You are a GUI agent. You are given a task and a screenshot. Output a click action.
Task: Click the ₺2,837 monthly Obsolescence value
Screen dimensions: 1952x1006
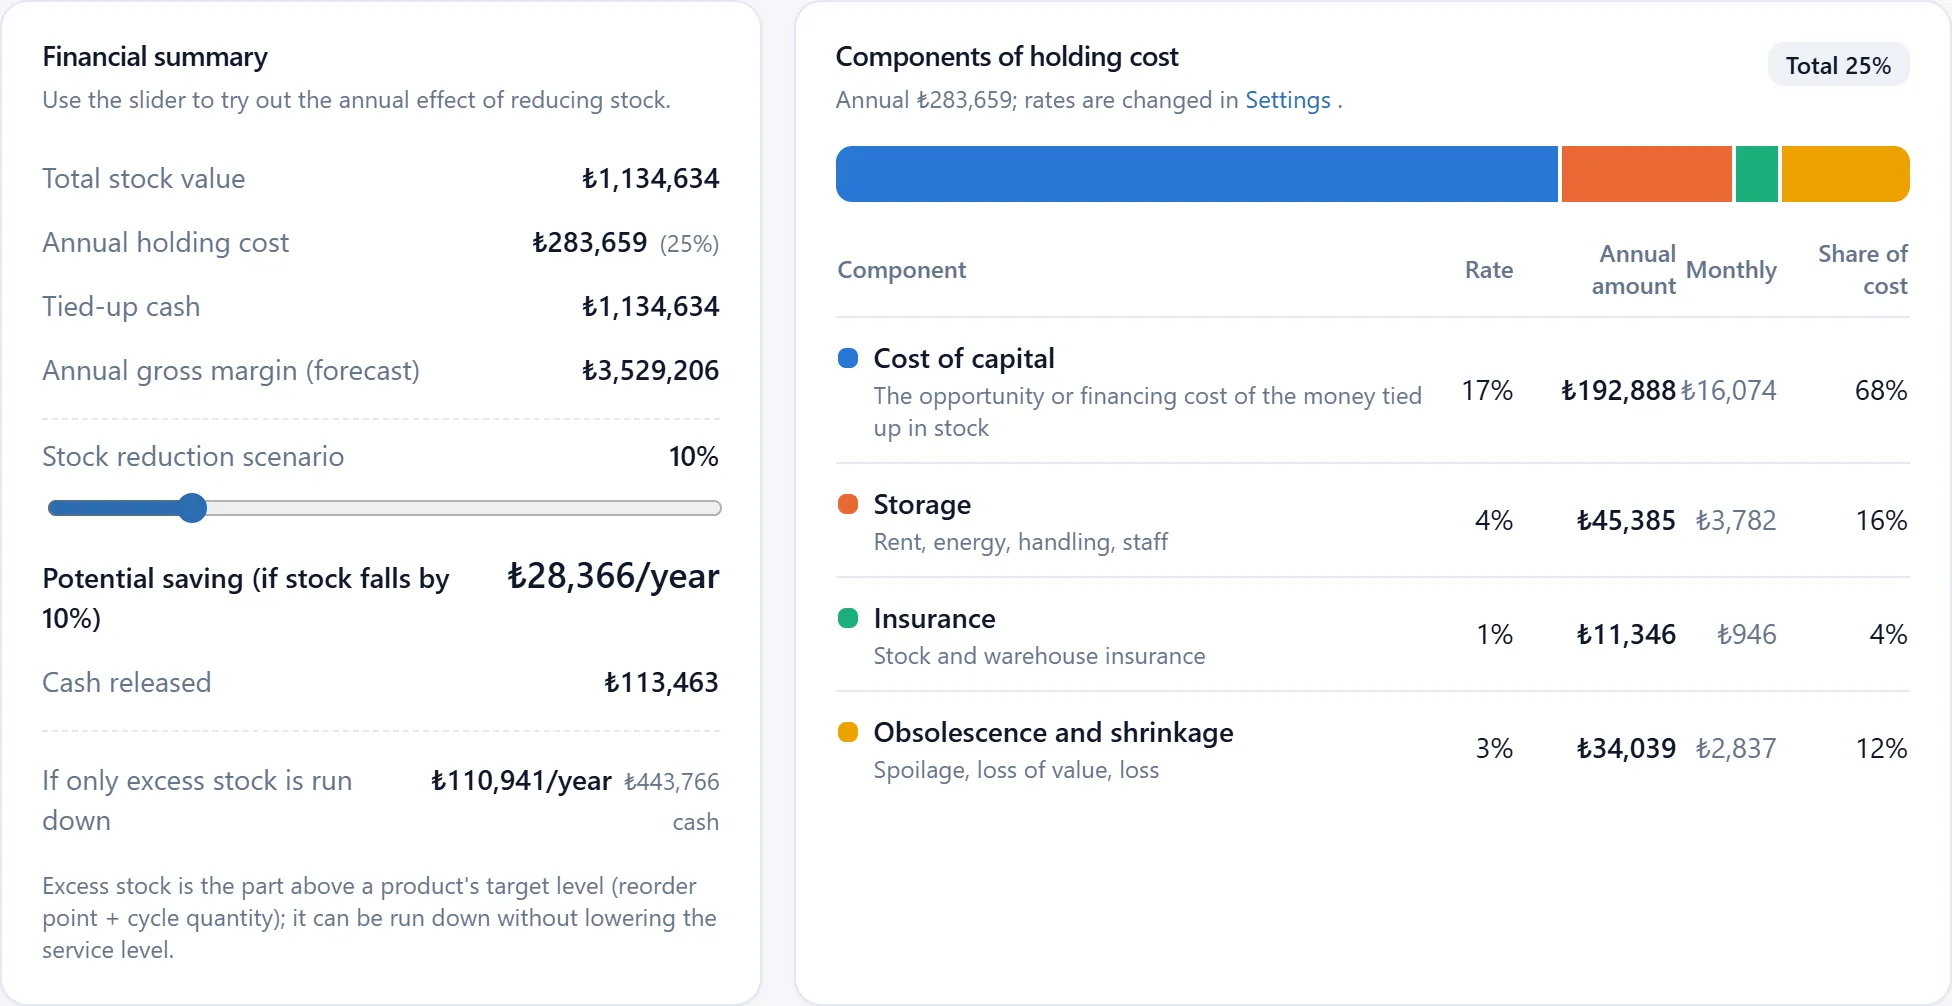[x=1736, y=748]
